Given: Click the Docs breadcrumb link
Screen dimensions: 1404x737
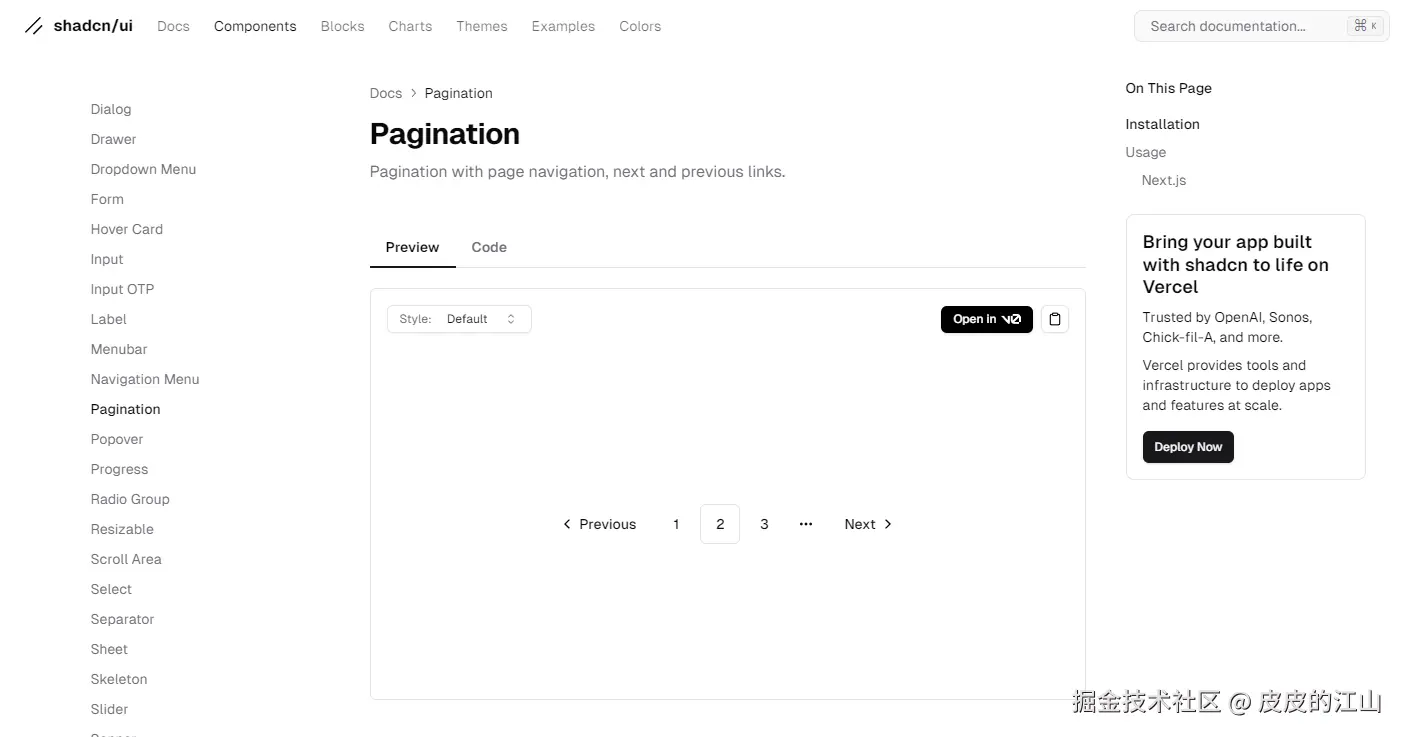Looking at the screenshot, I should pos(385,93).
